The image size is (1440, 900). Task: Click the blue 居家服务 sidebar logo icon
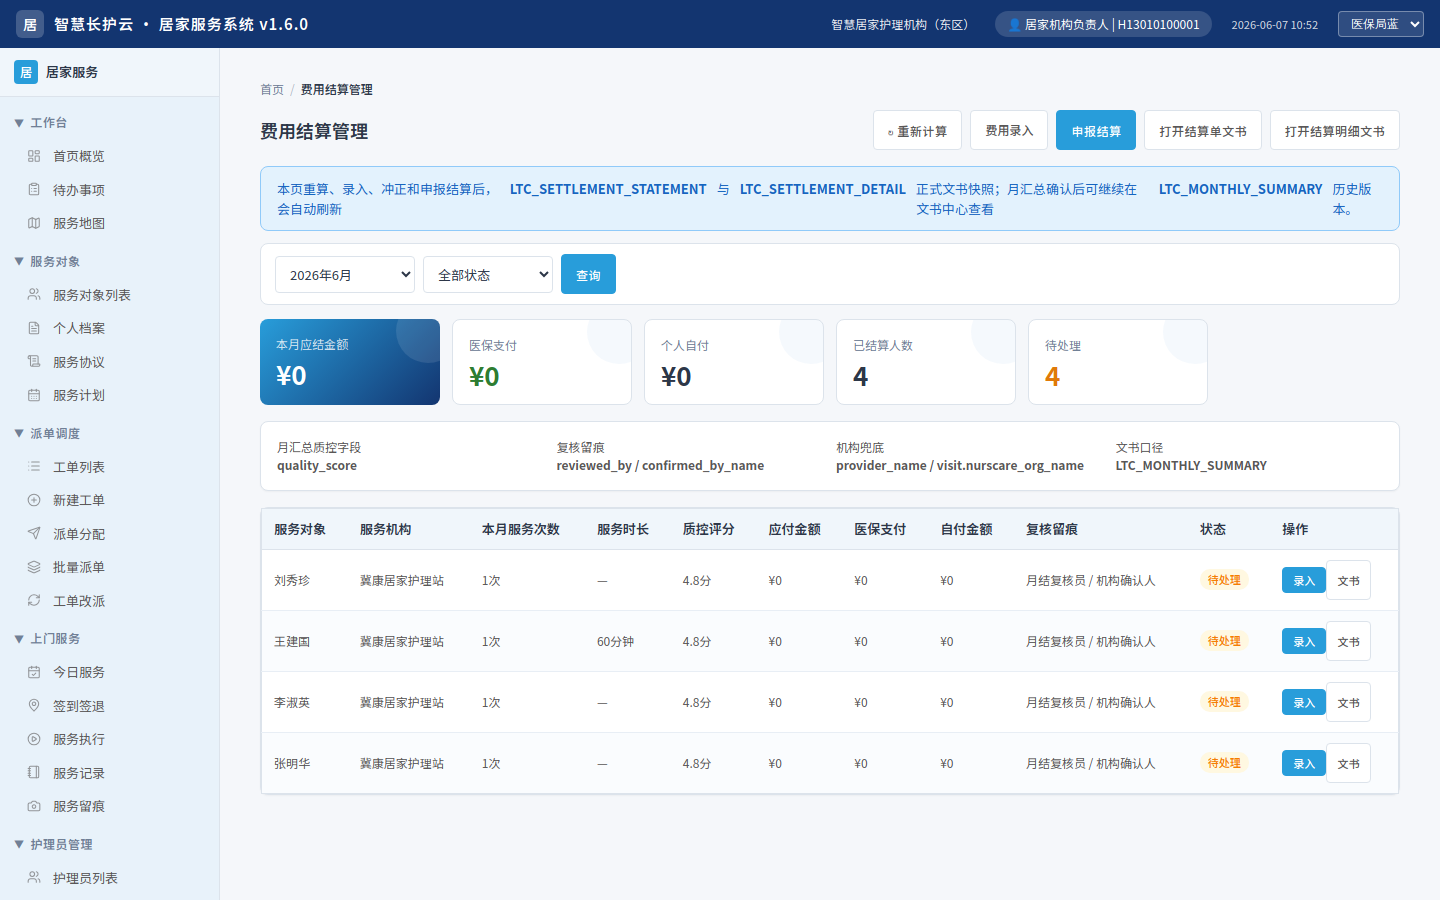pos(26,72)
